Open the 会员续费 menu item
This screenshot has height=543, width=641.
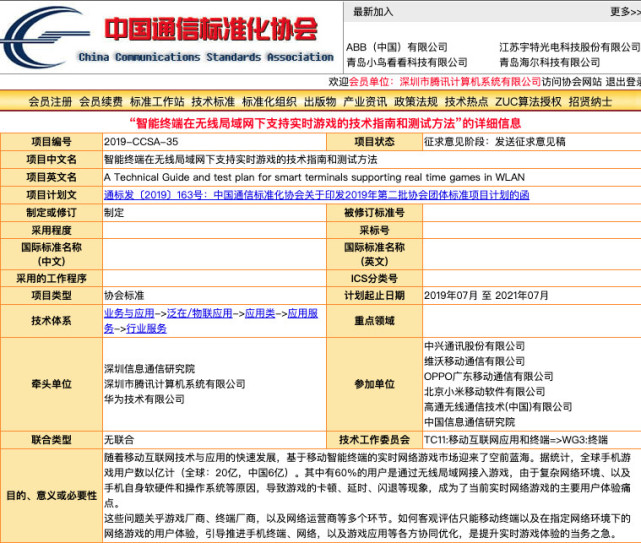pos(101,102)
